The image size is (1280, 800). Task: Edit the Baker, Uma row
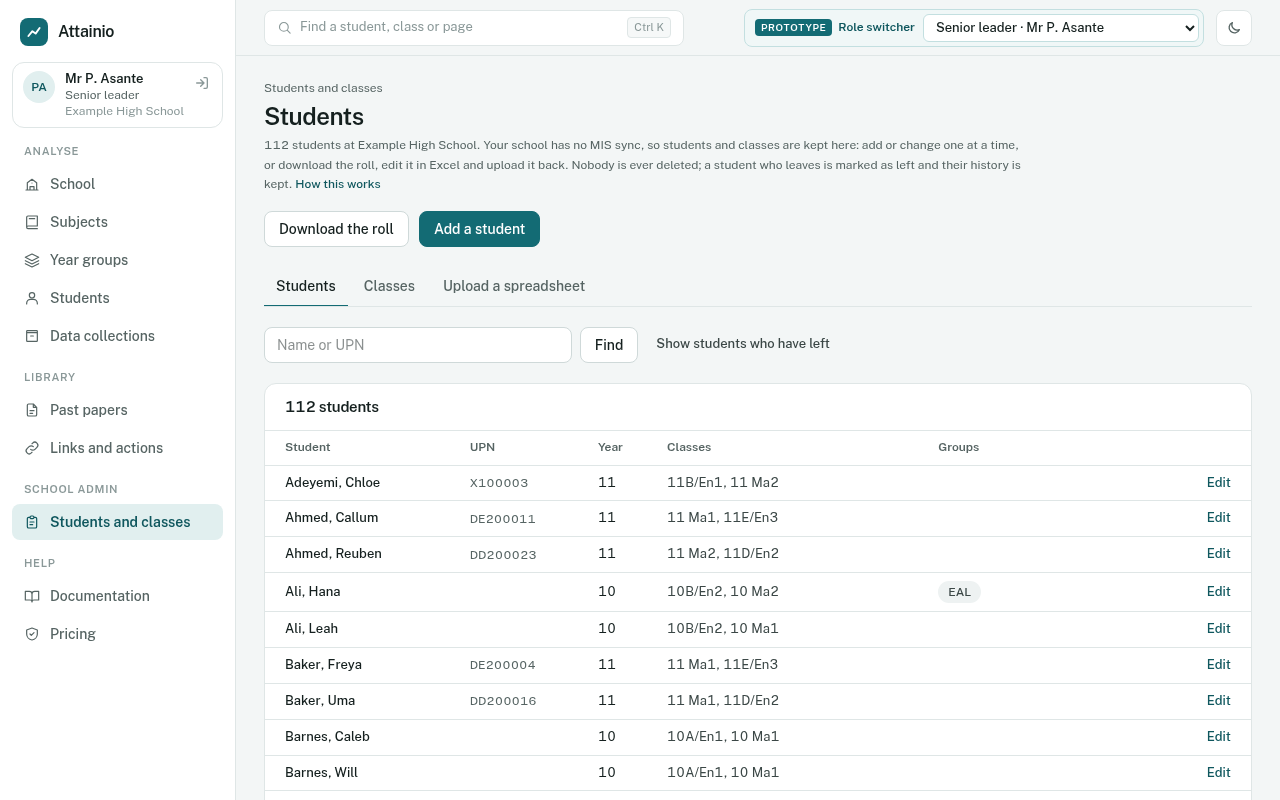pos(1218,700)
